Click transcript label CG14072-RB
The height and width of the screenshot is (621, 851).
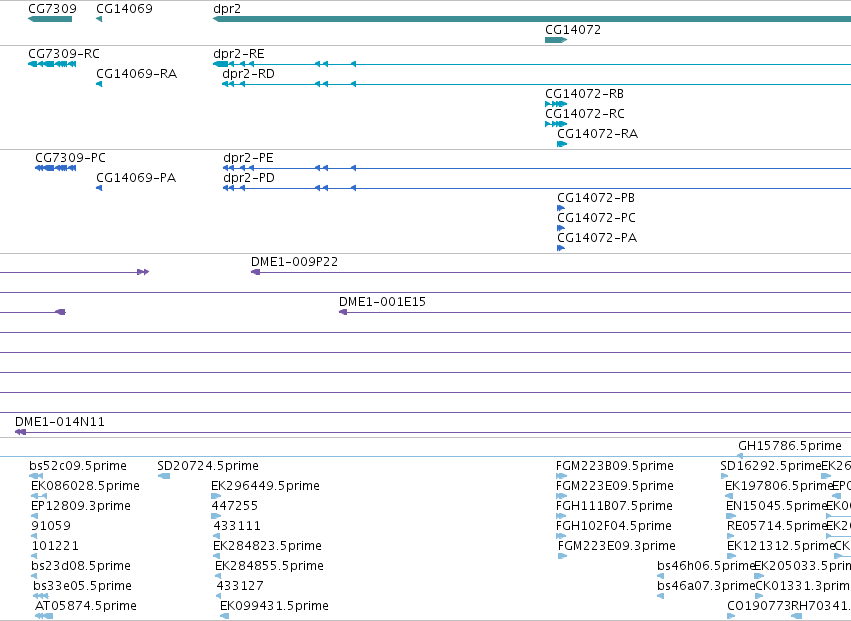[585, 94]
